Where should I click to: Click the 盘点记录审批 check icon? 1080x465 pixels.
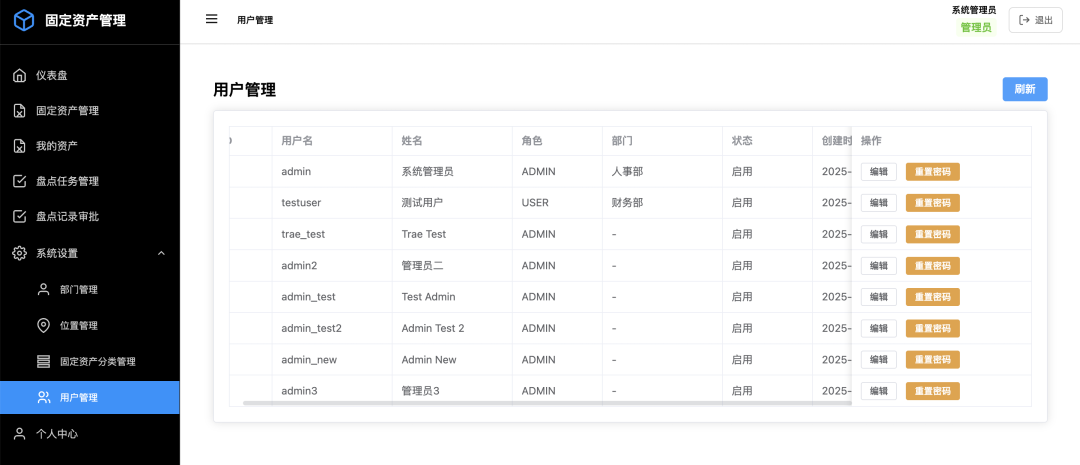20,216
